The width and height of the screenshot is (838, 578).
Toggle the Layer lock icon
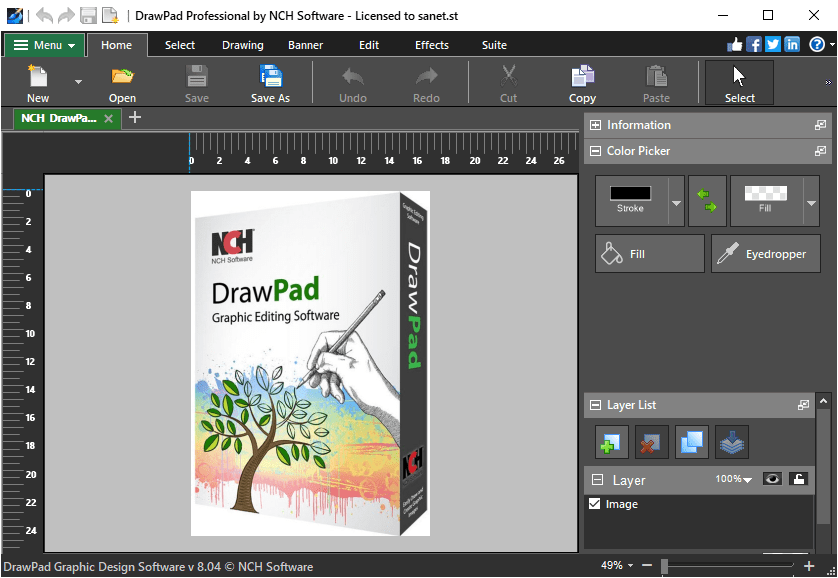[798, 479]
